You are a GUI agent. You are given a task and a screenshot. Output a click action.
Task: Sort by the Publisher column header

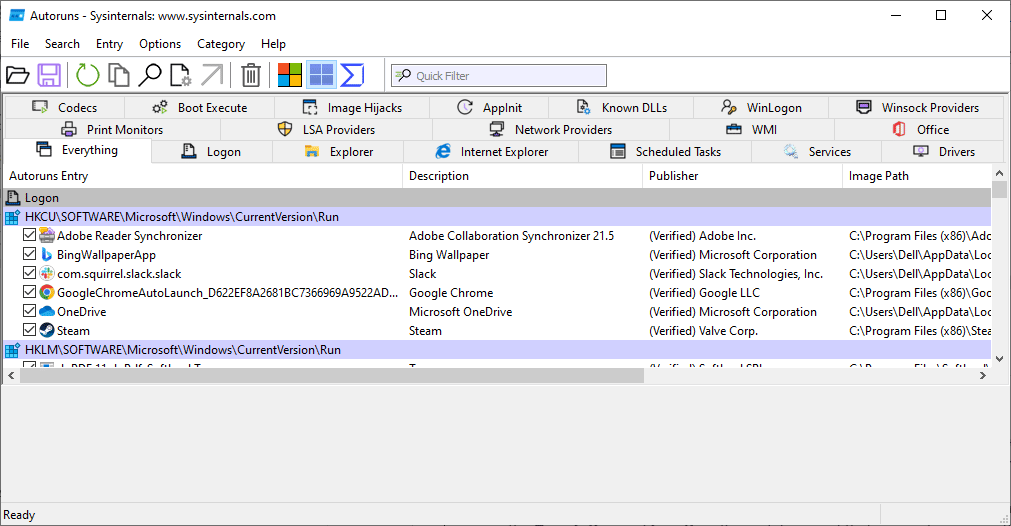pyautogui.click(x=742, y=176)
